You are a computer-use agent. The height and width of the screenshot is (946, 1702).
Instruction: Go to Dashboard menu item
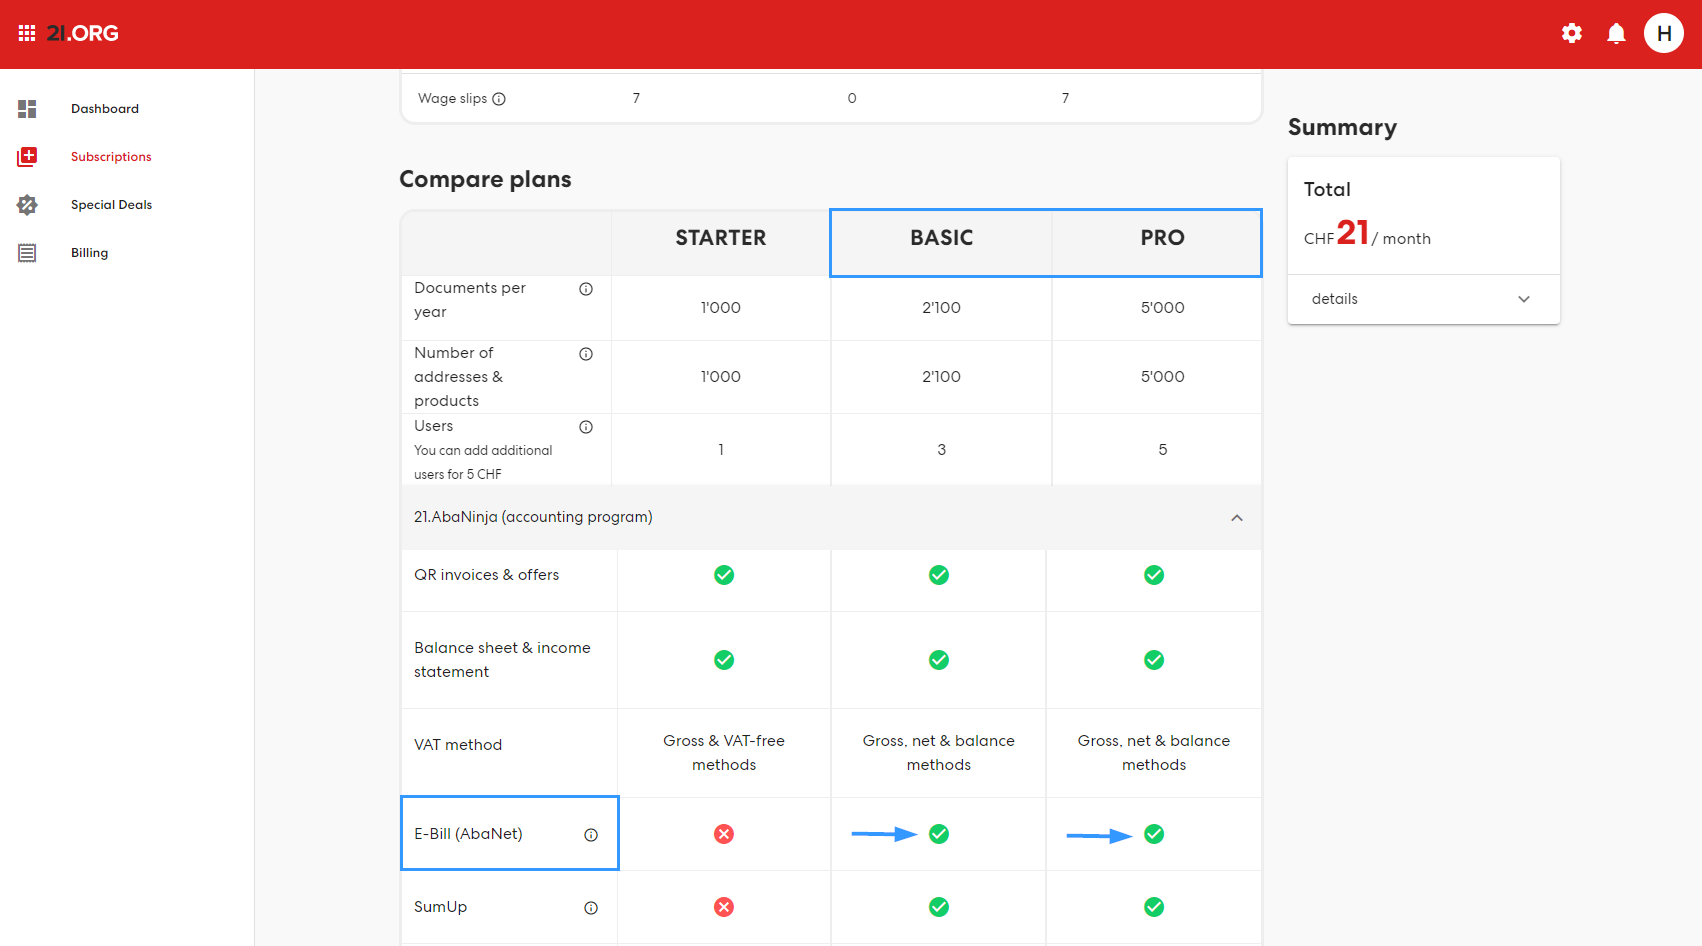[105, 109]
